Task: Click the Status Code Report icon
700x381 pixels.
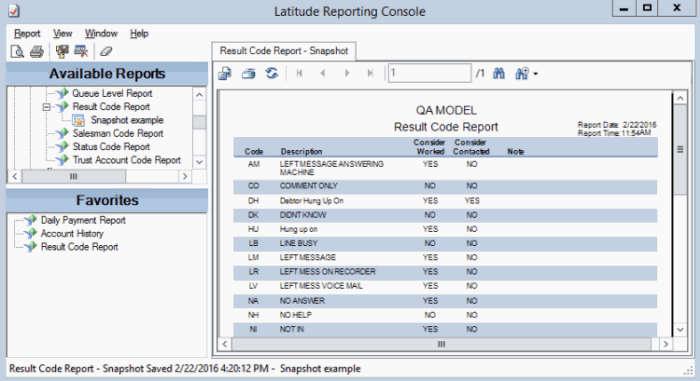Action: point(63,147)
